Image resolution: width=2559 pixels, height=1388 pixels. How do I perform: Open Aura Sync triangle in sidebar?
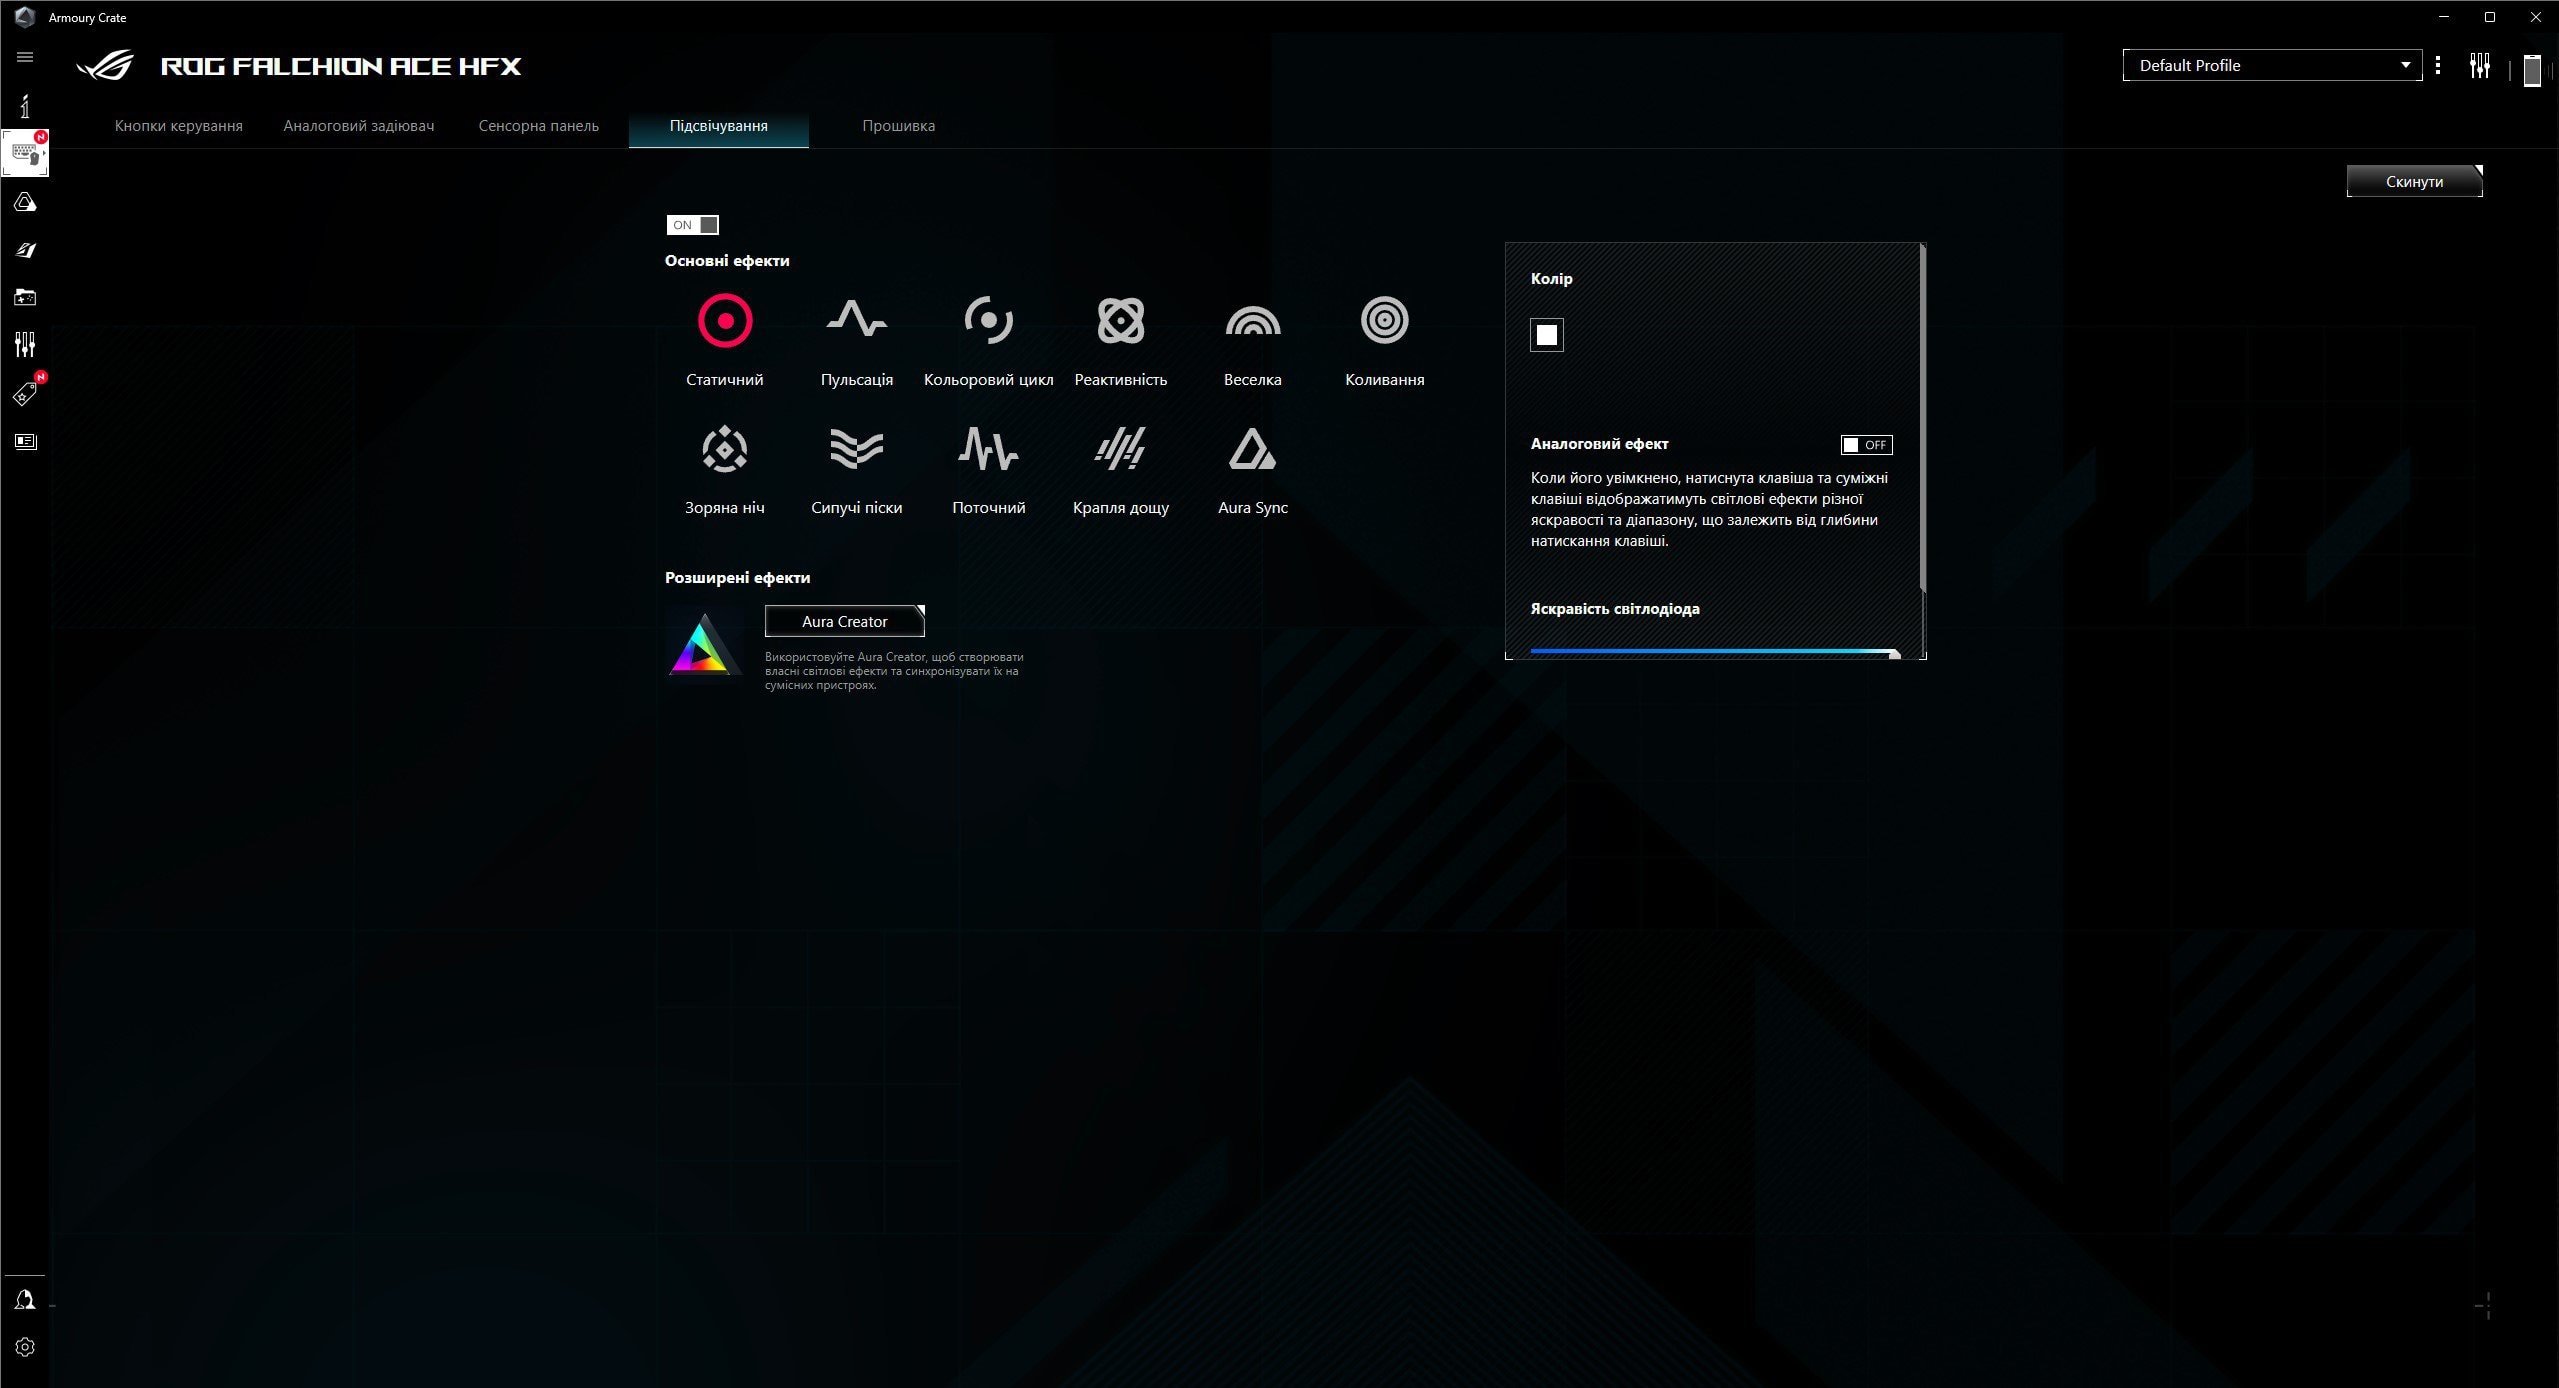pyautogui.click(x=25, y=202)
